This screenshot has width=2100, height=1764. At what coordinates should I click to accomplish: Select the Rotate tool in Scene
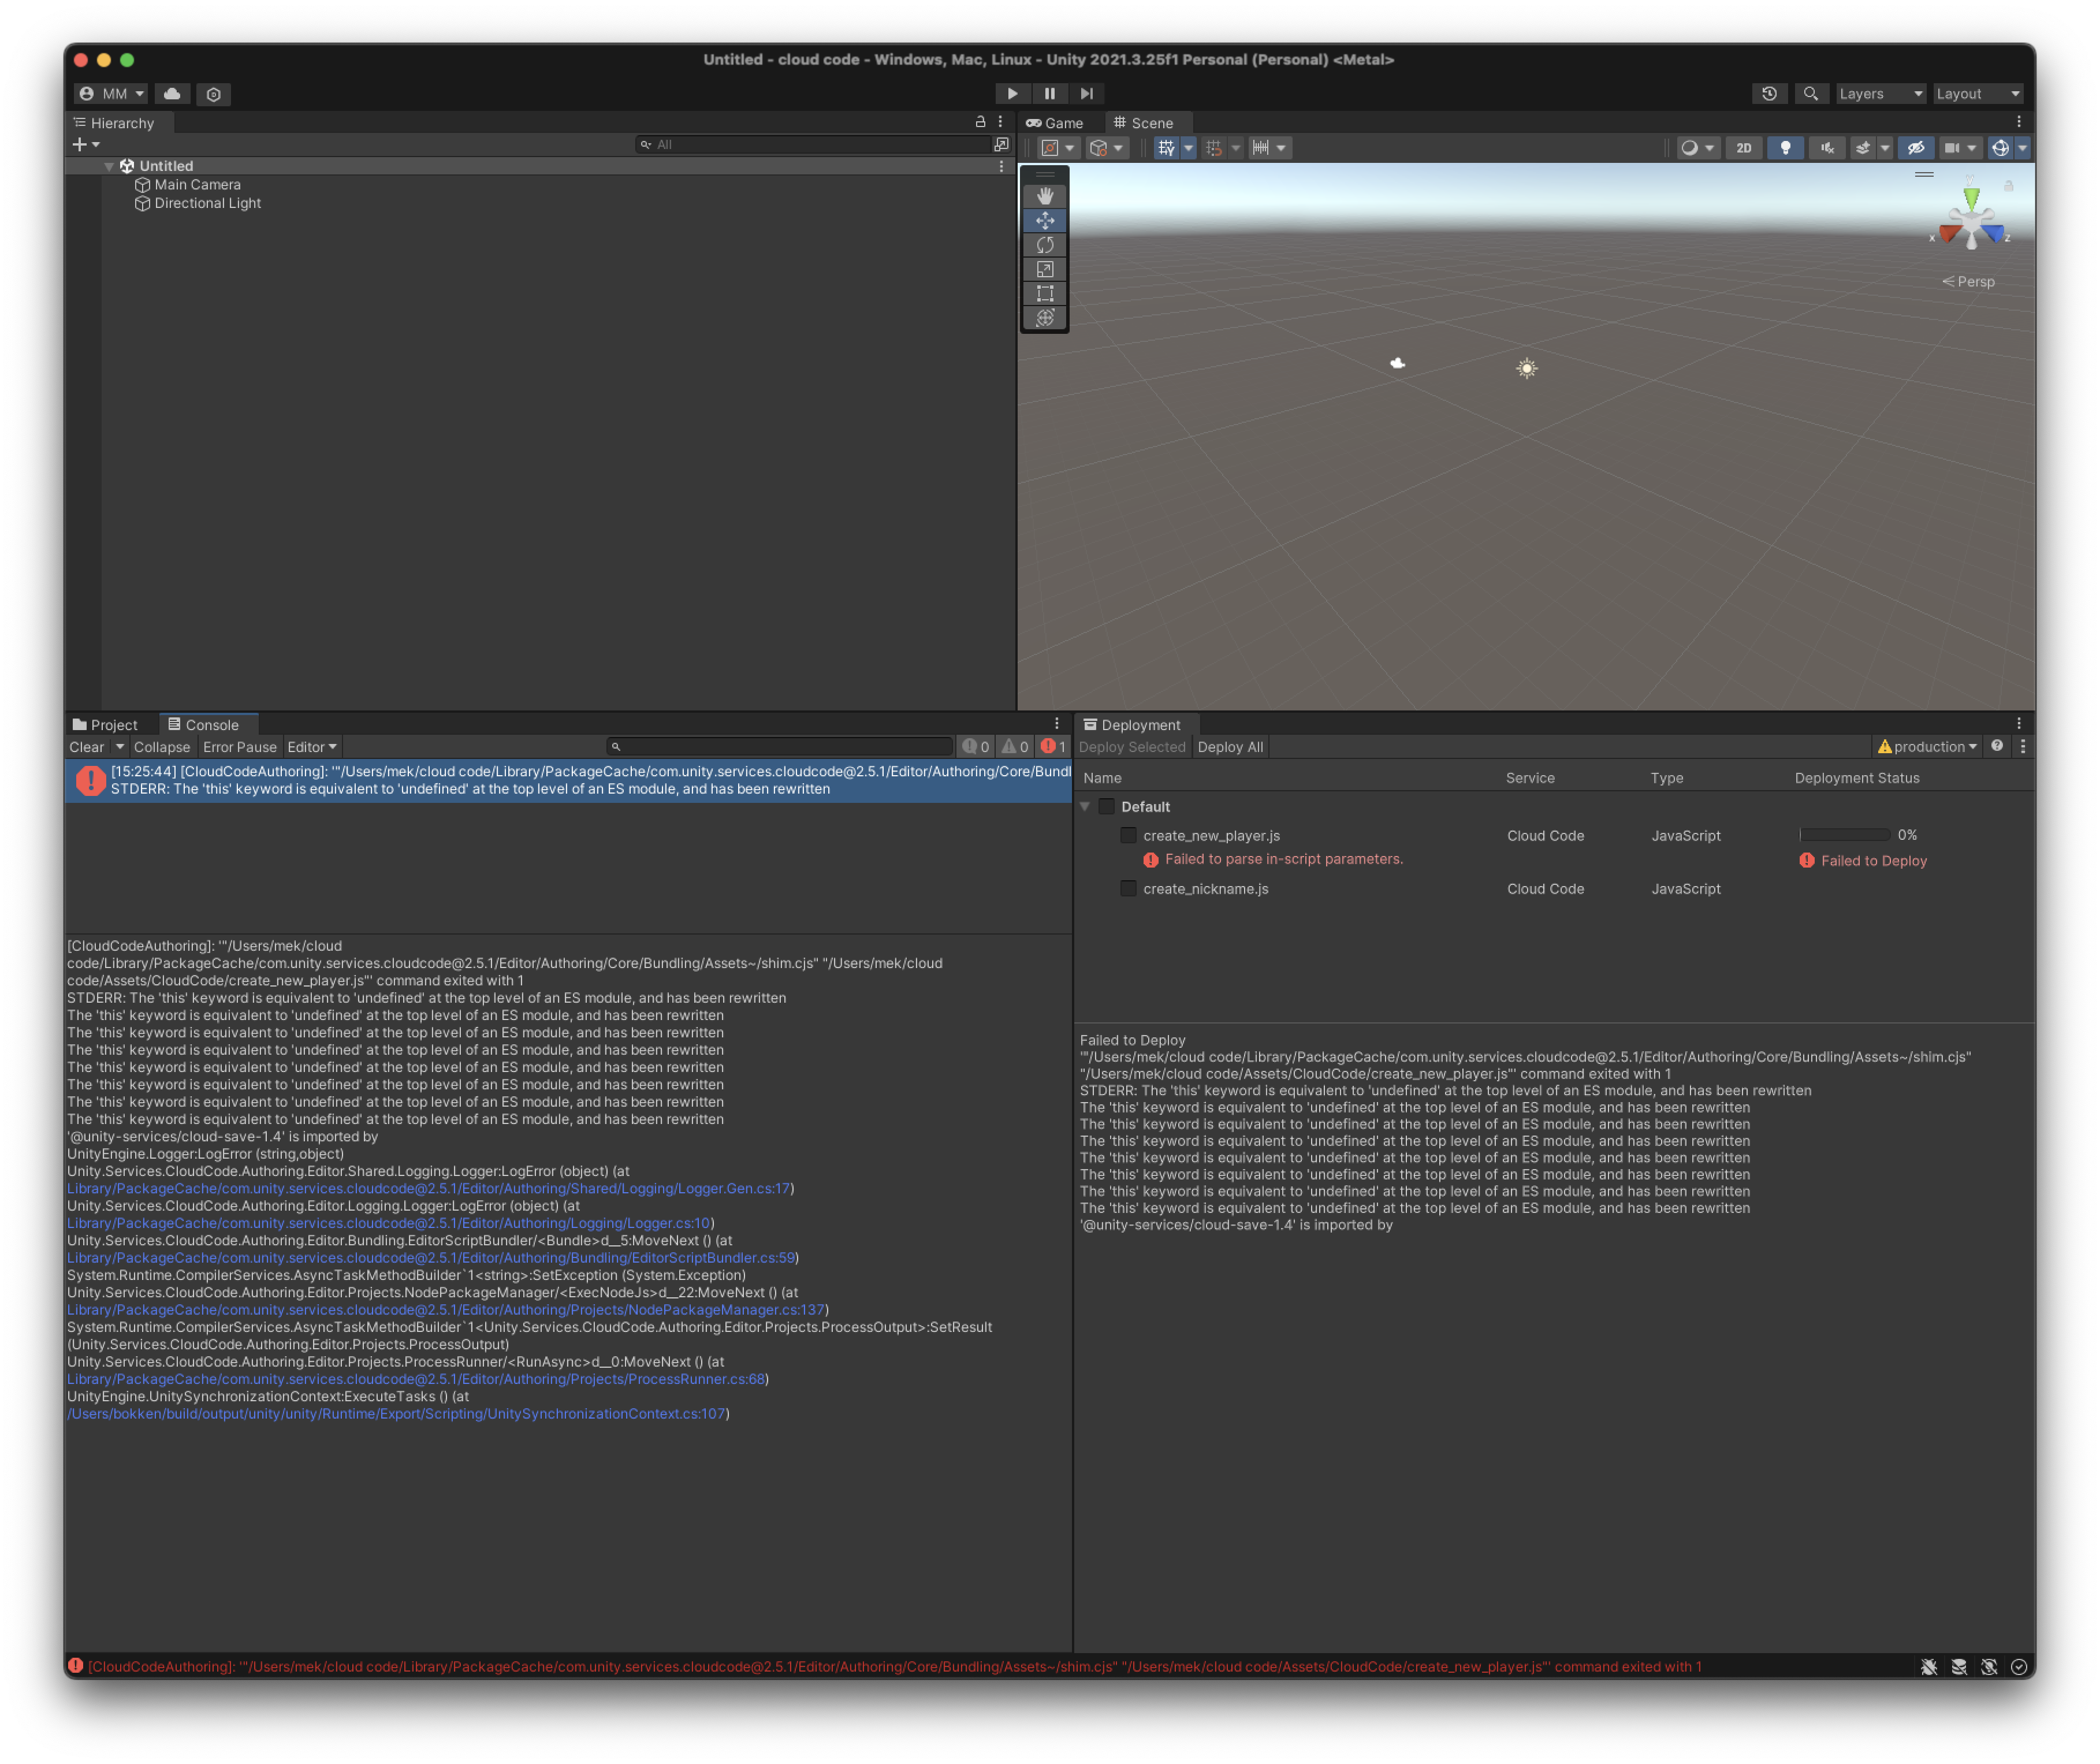[1045, 245]
